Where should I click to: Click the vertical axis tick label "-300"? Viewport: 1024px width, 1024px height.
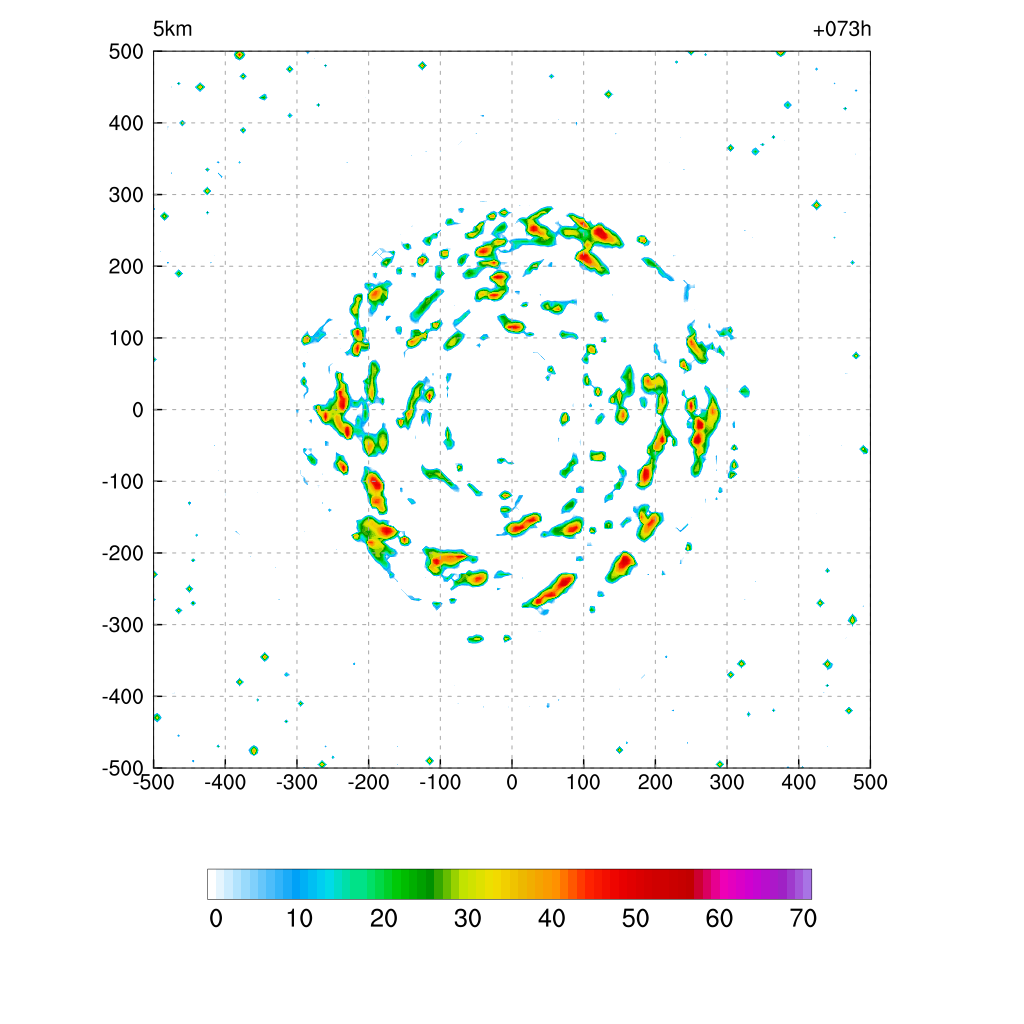coord(123,625)
